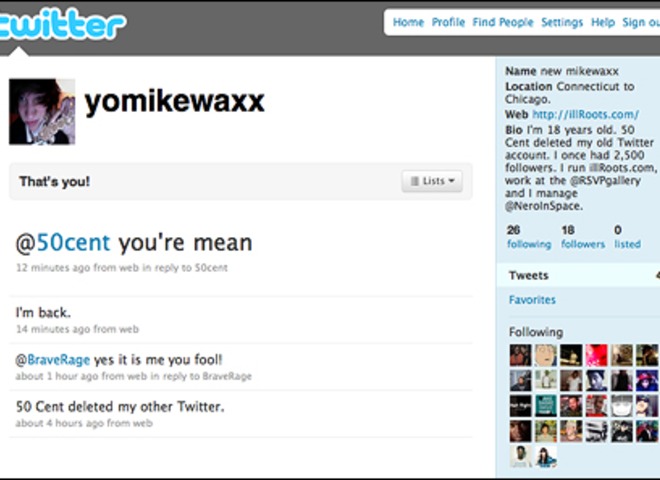Select the Tweets sidebar tab
This screenshot has width=660, height=480.
pyautogui.click(x=578, y=275)
